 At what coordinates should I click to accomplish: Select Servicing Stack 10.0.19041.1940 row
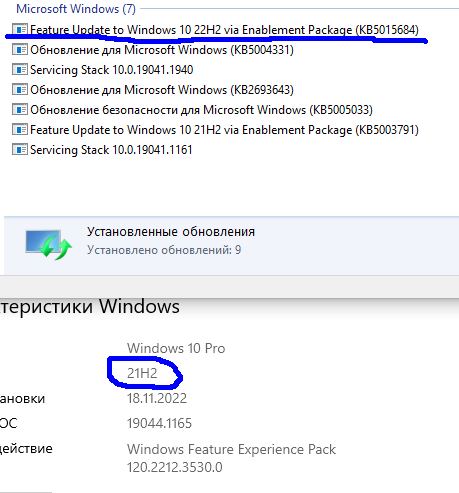click(x=112, y=70)
